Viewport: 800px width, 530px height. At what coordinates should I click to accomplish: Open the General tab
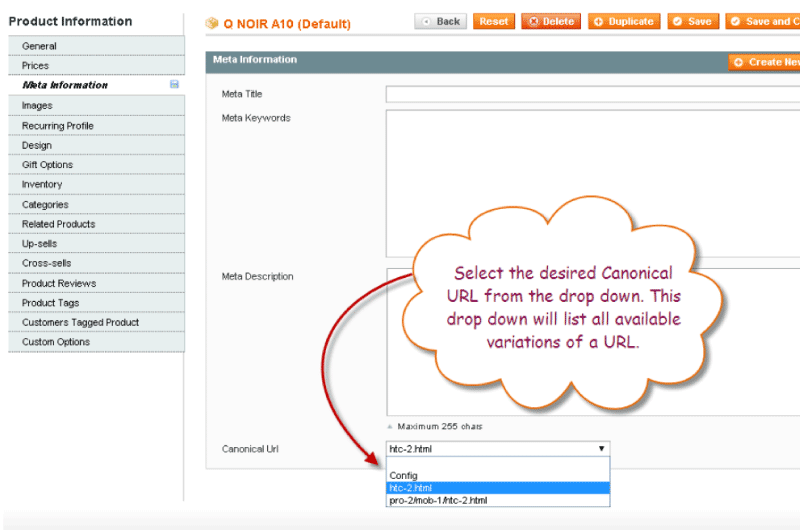pos(96,46)
